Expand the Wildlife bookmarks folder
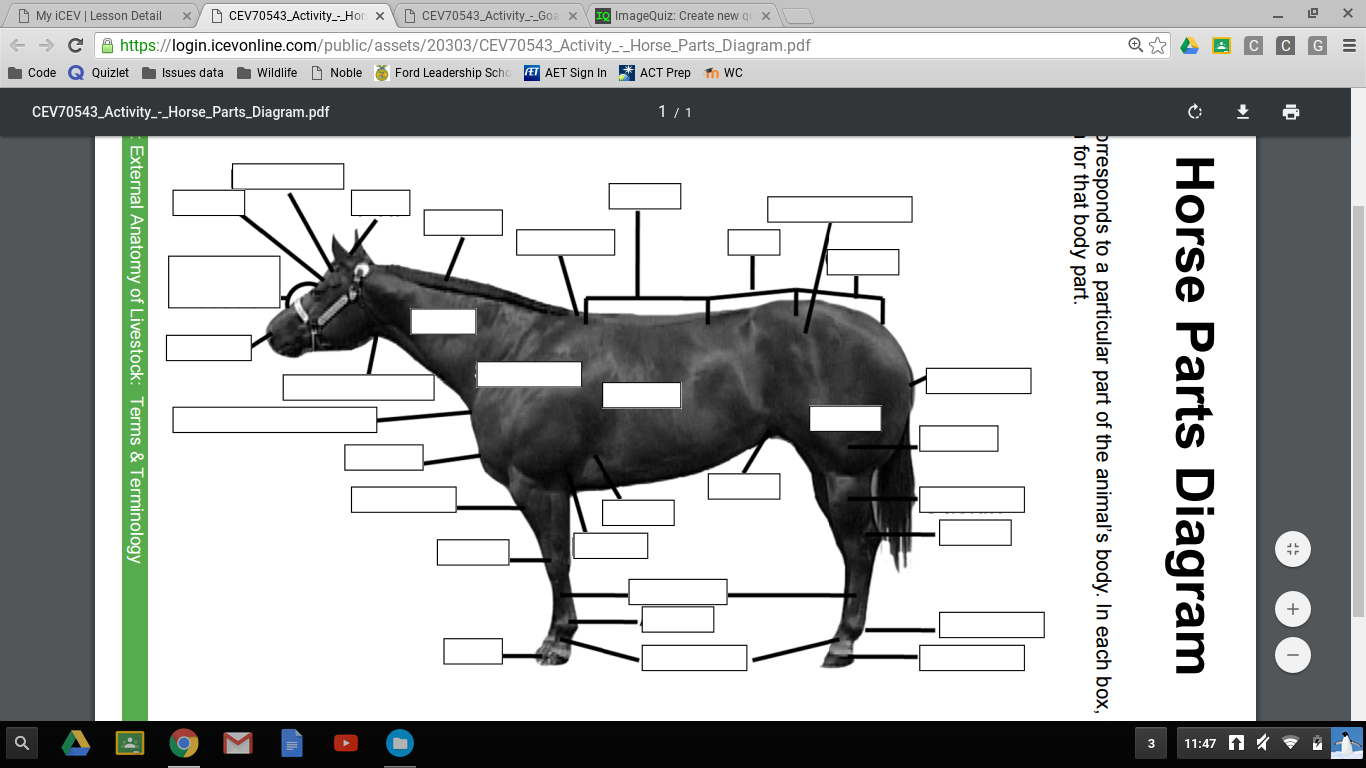The width and height of the screenshot is (1366, 768). pos(267,73)
